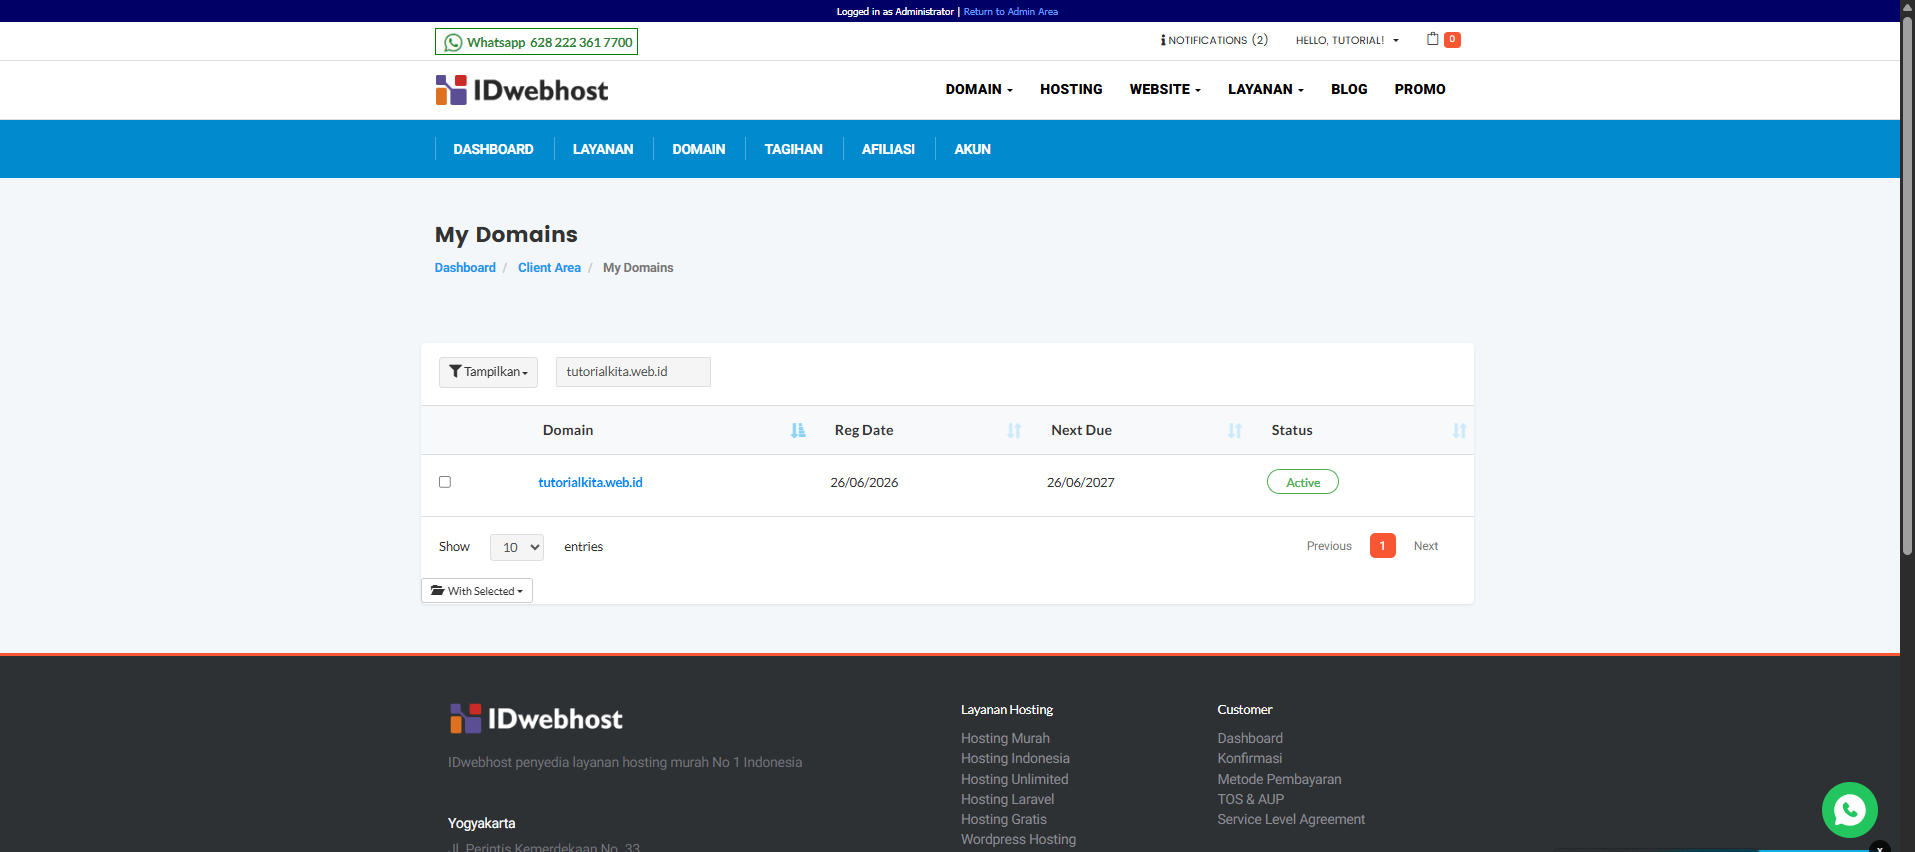The image size is (1915, 852).
Task: Open TOS & AUP footer link
Action: (x=1250, y=799)
